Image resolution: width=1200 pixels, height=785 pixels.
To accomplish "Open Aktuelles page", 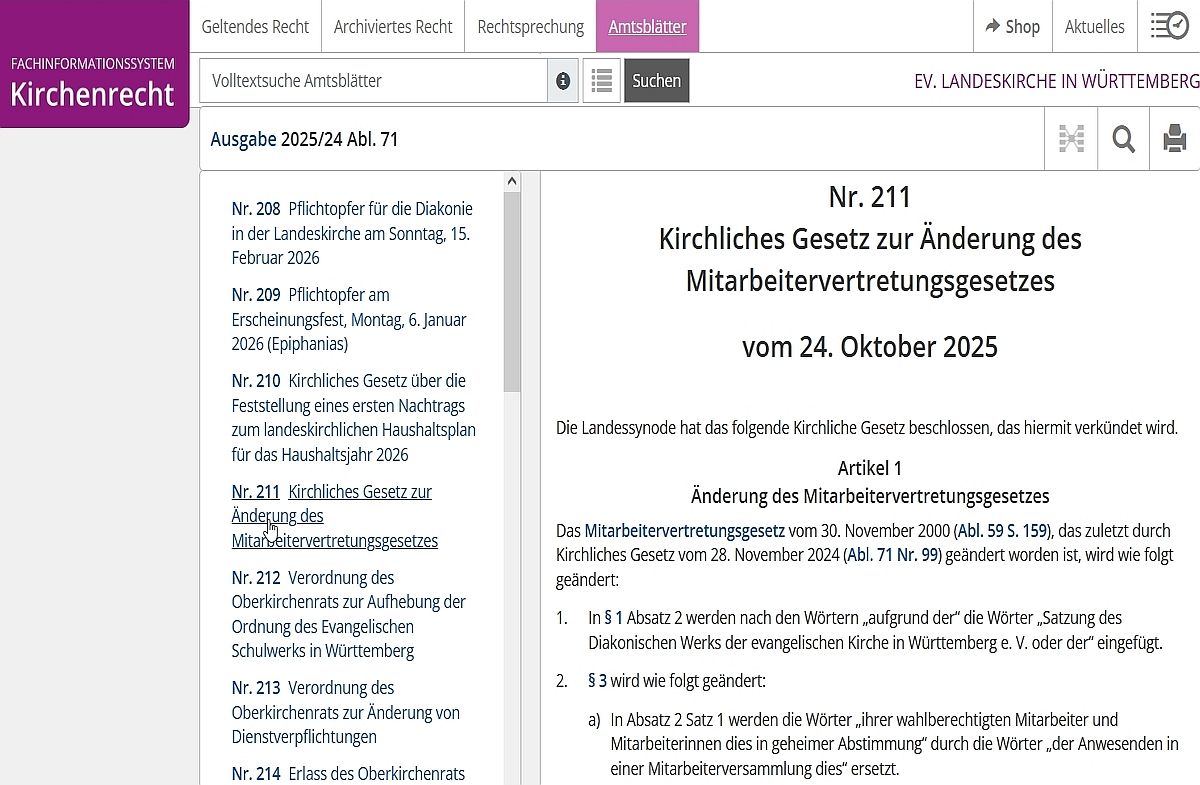I will coord(1094,27).
